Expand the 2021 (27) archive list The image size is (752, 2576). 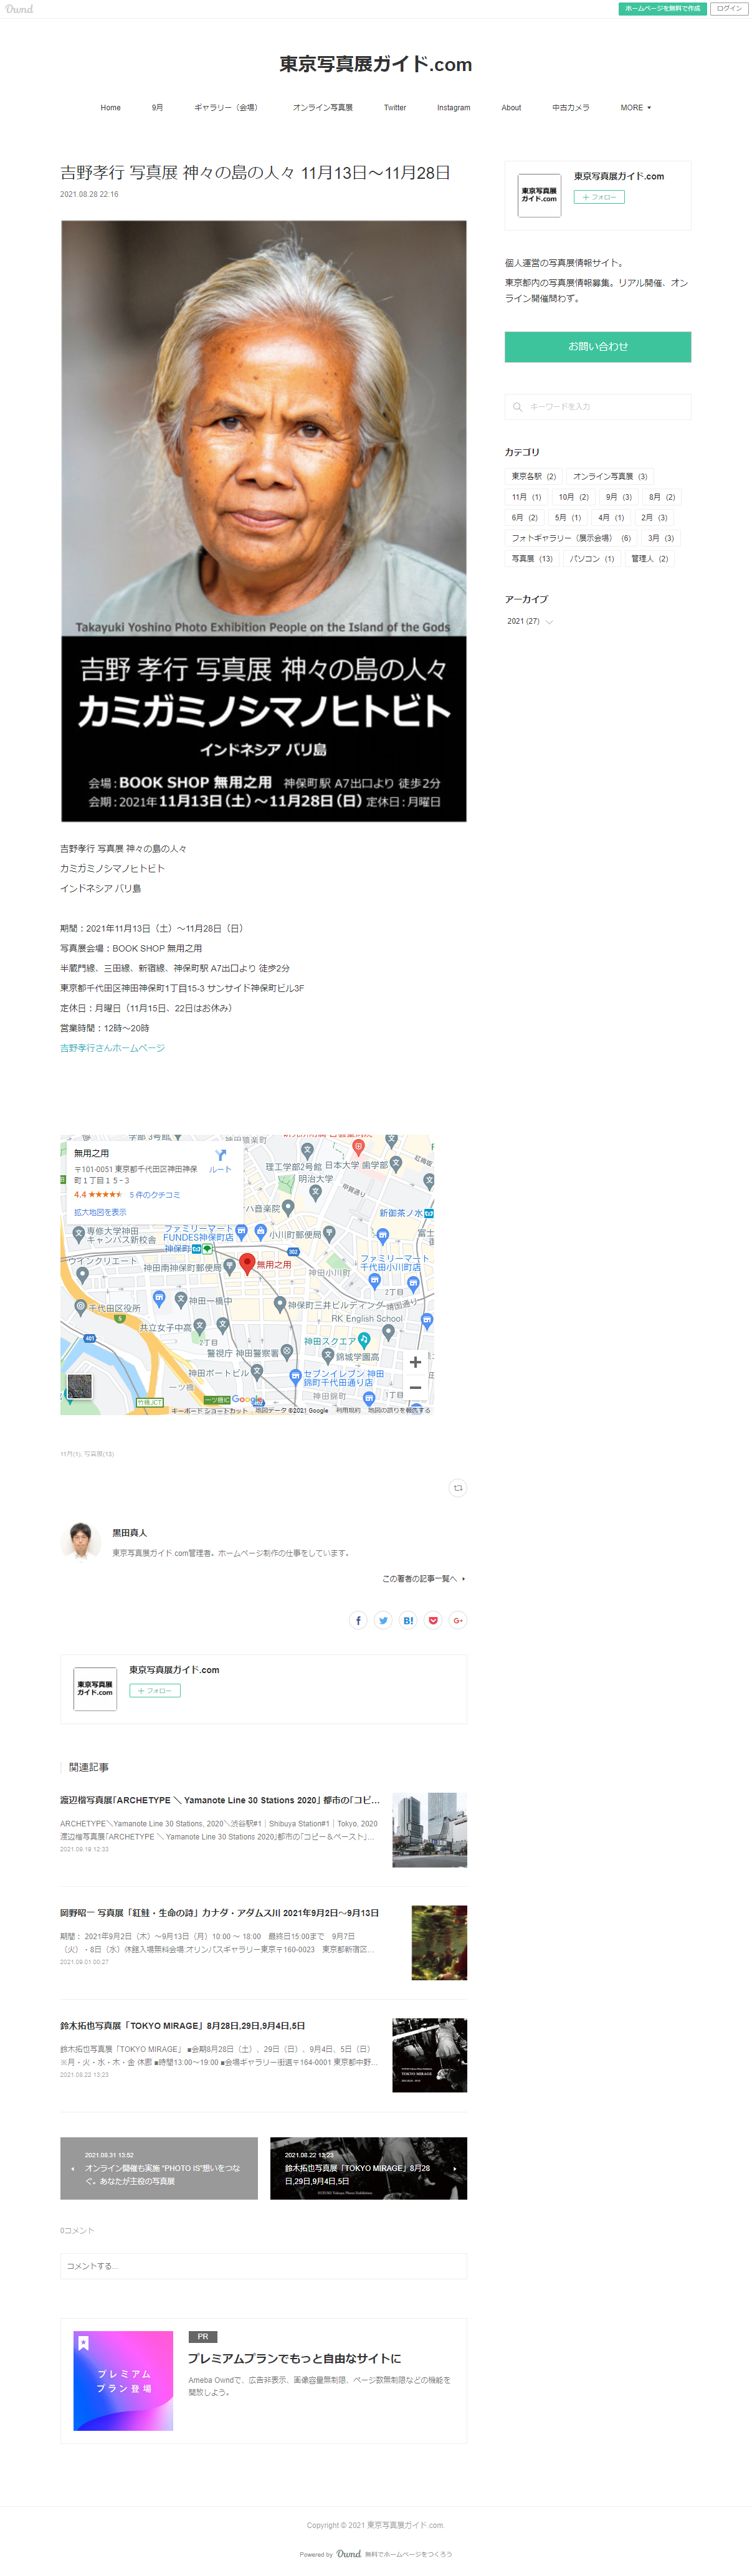529,621
